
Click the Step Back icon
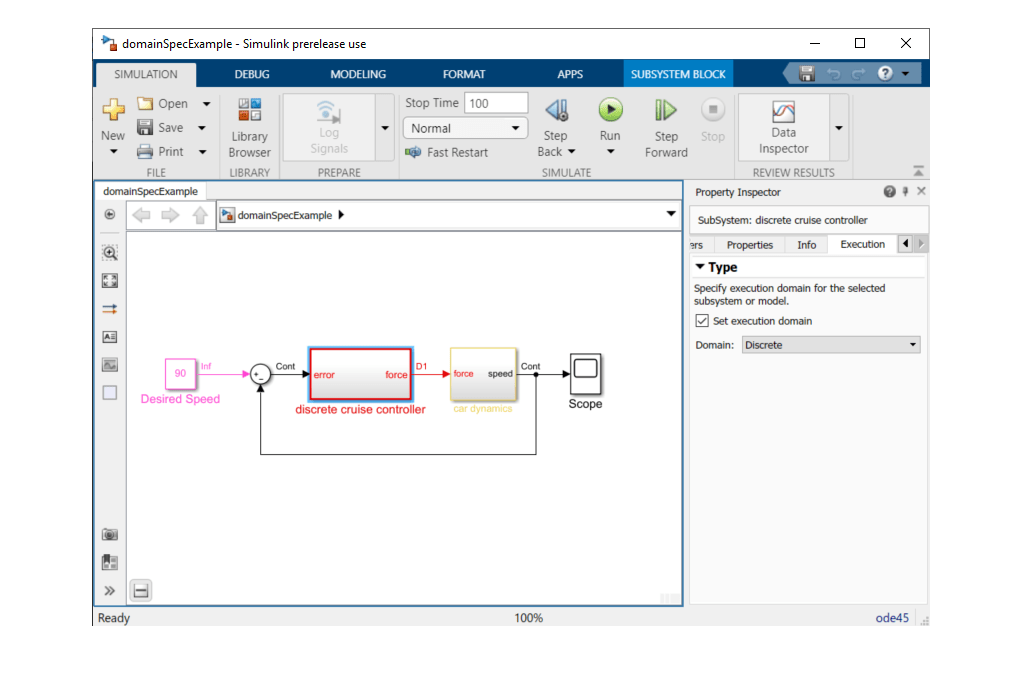click(x=557, y=111)
